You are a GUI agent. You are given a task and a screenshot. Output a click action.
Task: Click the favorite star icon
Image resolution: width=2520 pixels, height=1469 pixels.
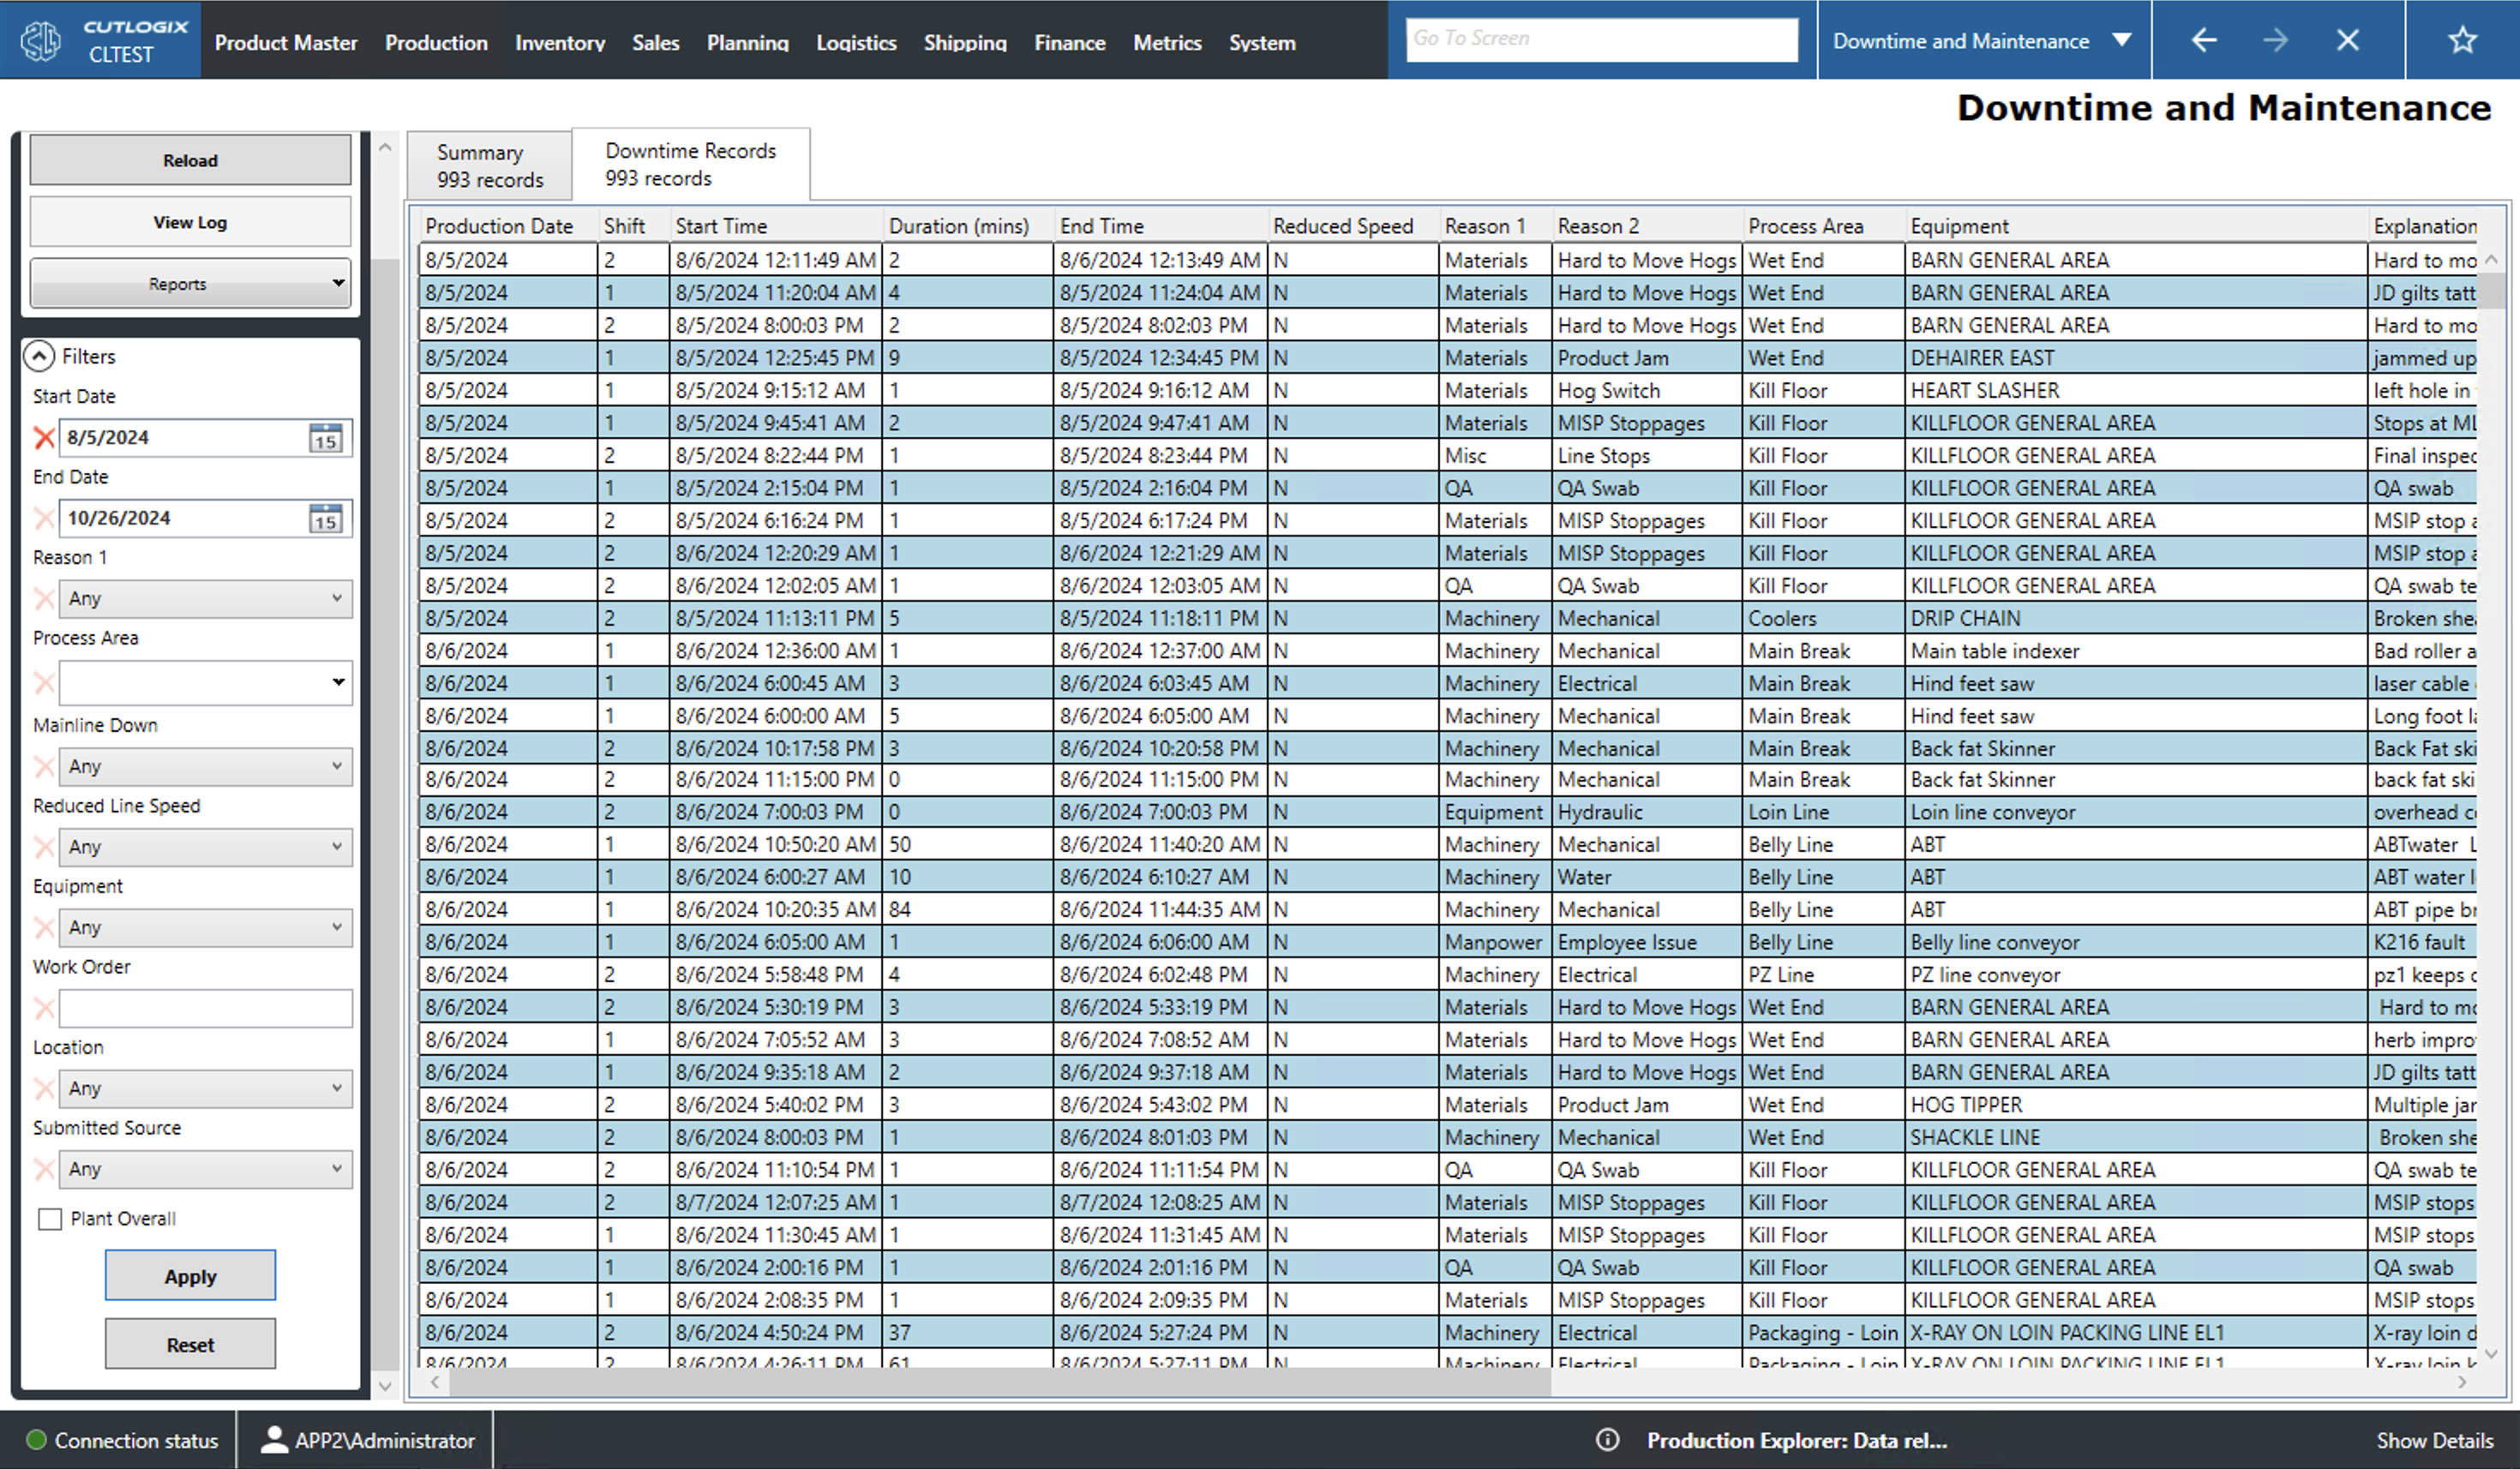2461,40
